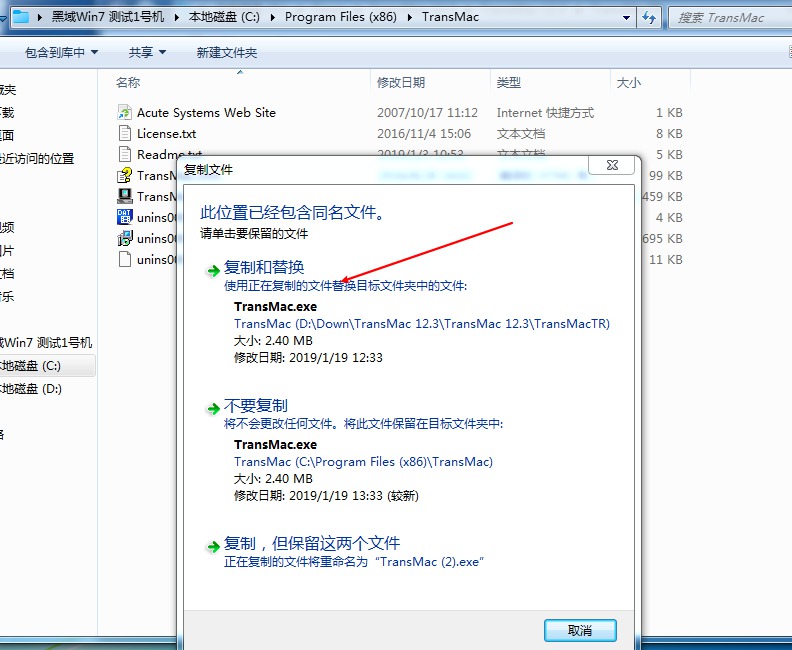Click Internet 快捷方式 type cell
The image size is (792, 650).
pos(545,112)
